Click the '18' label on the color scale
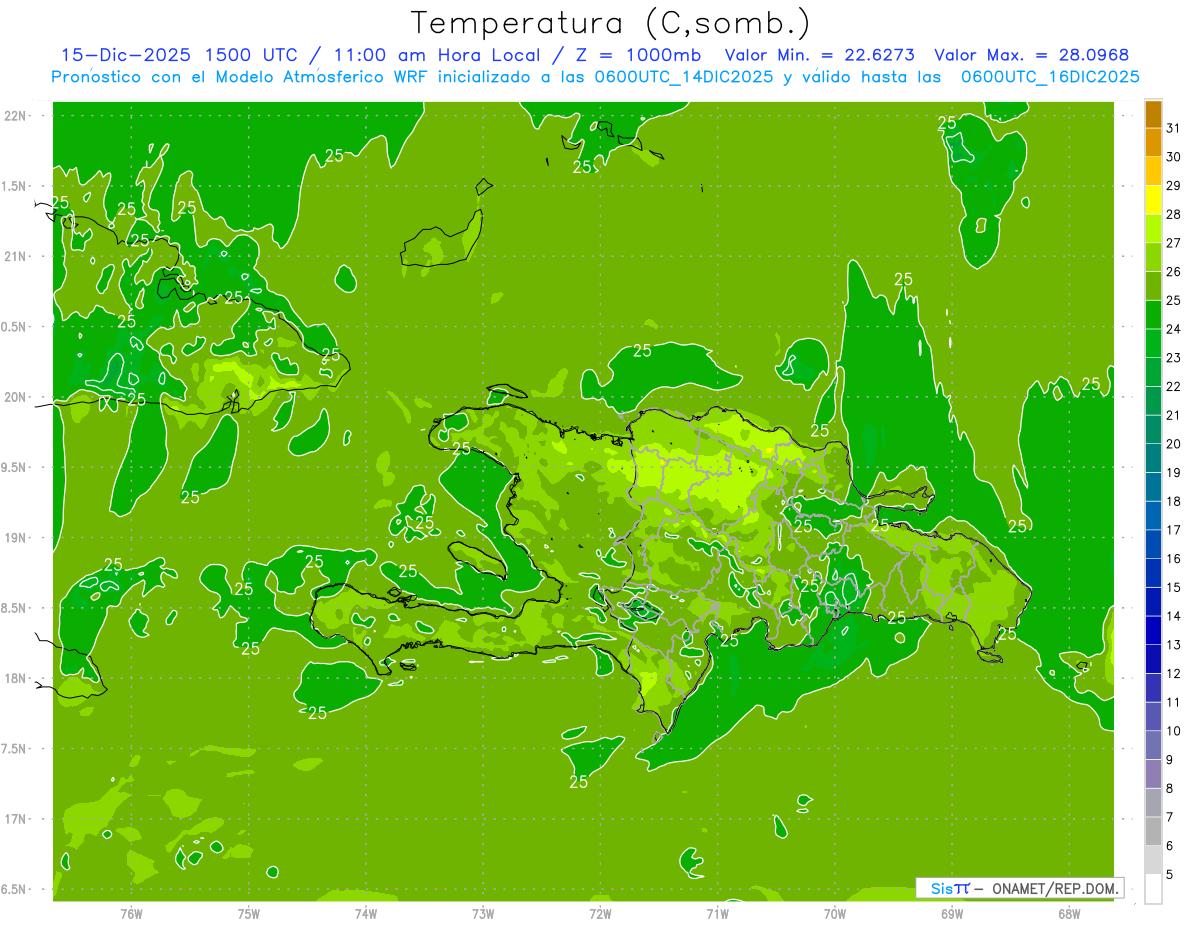 (x=1174, y=501)
